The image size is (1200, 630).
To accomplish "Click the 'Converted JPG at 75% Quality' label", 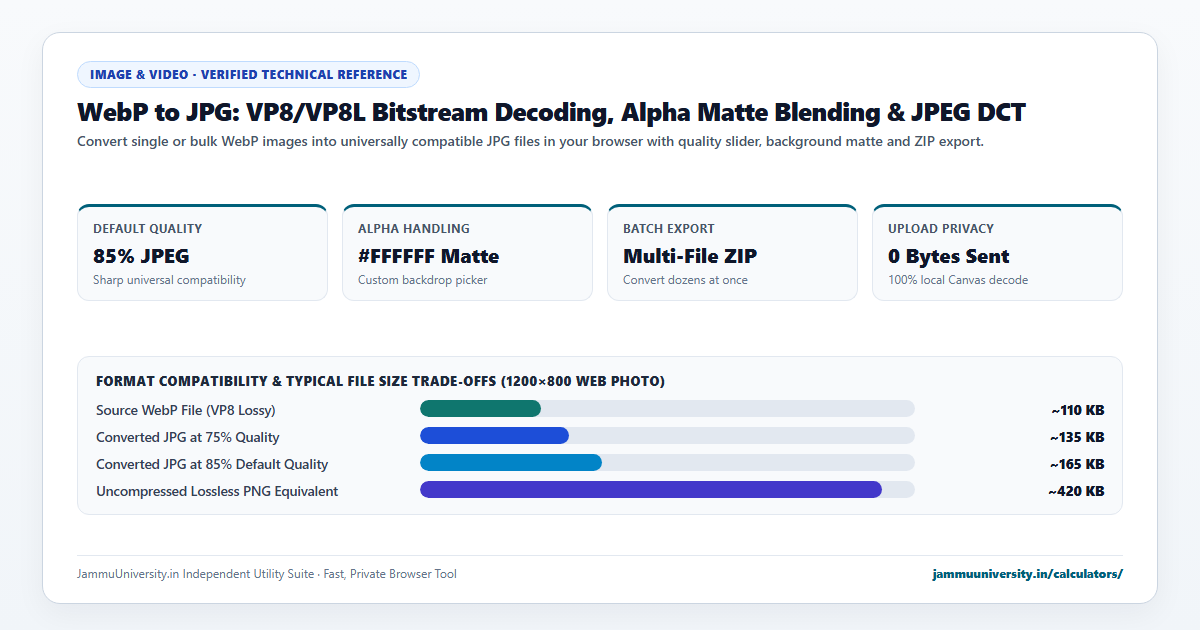I will coord(188,437).
